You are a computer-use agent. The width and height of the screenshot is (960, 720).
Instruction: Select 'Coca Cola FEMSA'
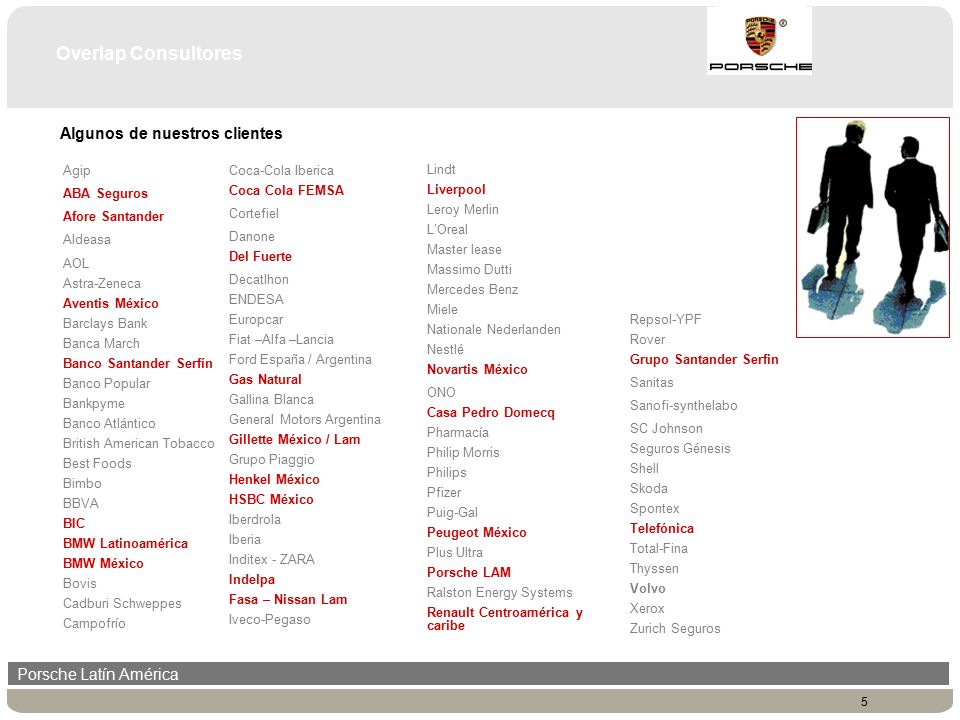pyautogui.click(x=287, y=190)
